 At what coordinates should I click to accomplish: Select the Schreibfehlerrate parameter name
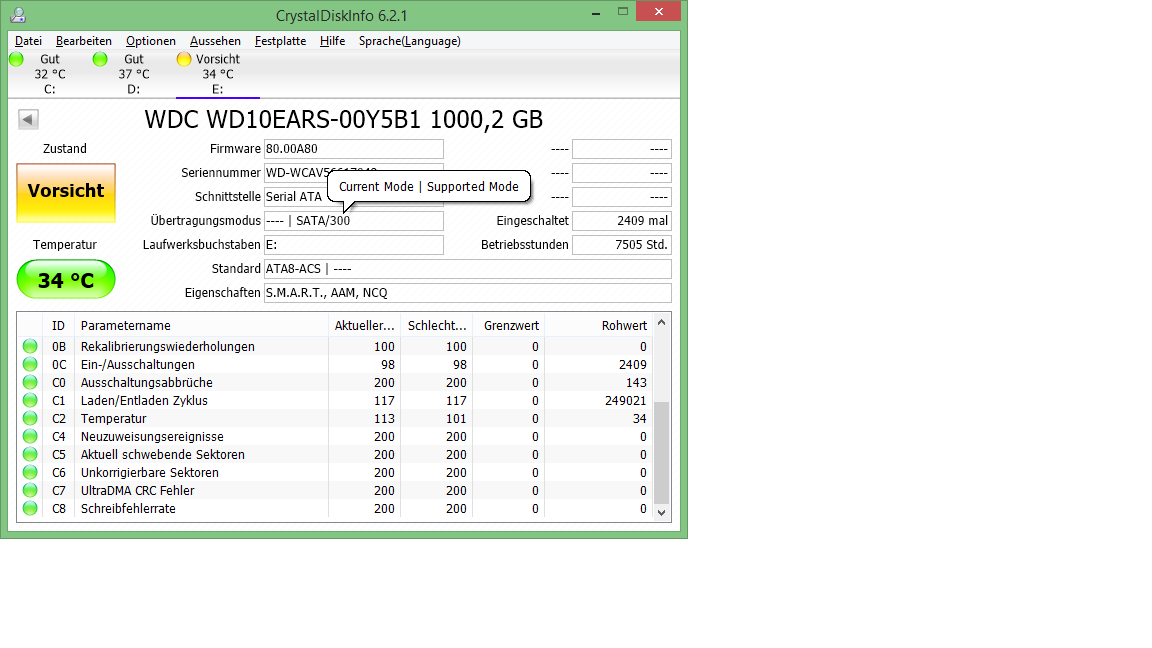(x=128, y=508)
